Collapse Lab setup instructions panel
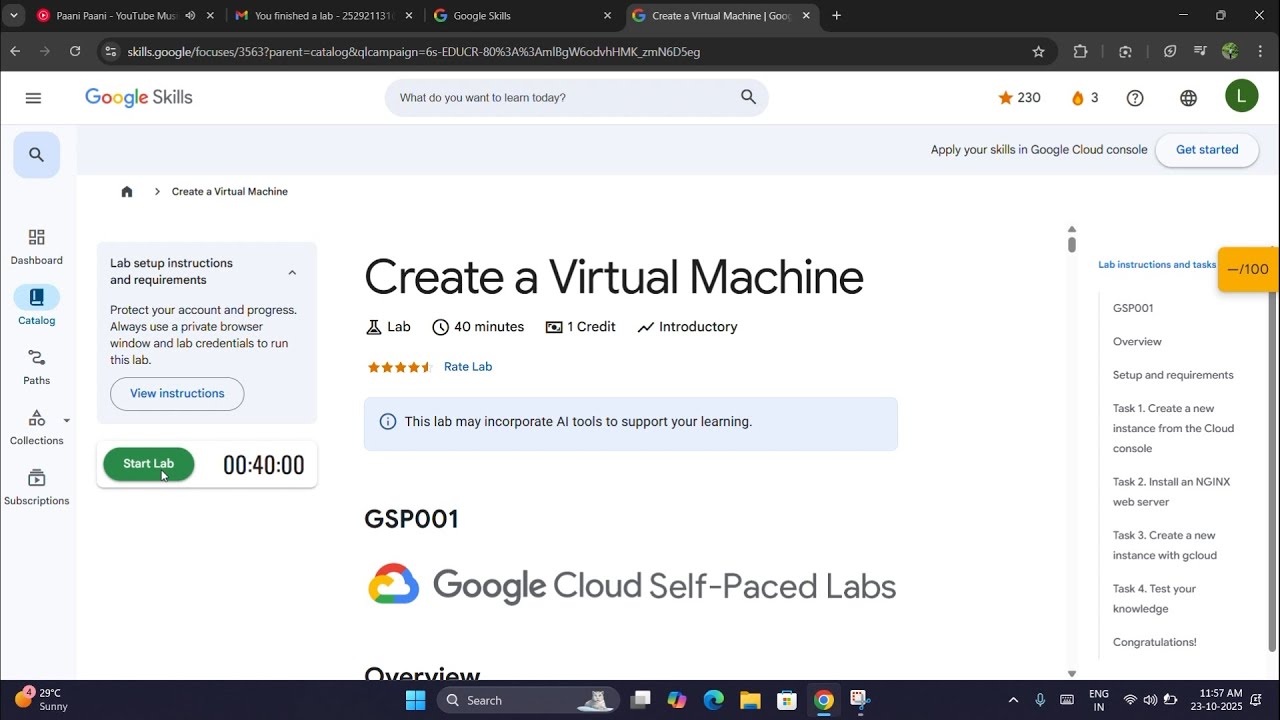This screenshot has width=1280, height=720. tap(292, 272)
